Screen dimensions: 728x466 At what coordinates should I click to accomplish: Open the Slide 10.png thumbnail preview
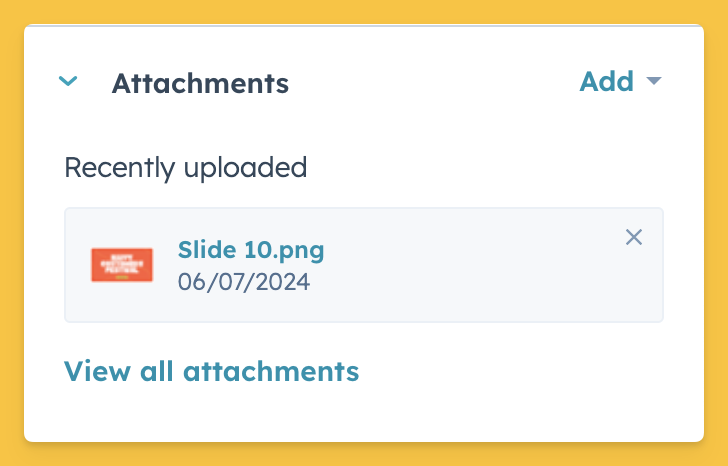coord(122,265)
